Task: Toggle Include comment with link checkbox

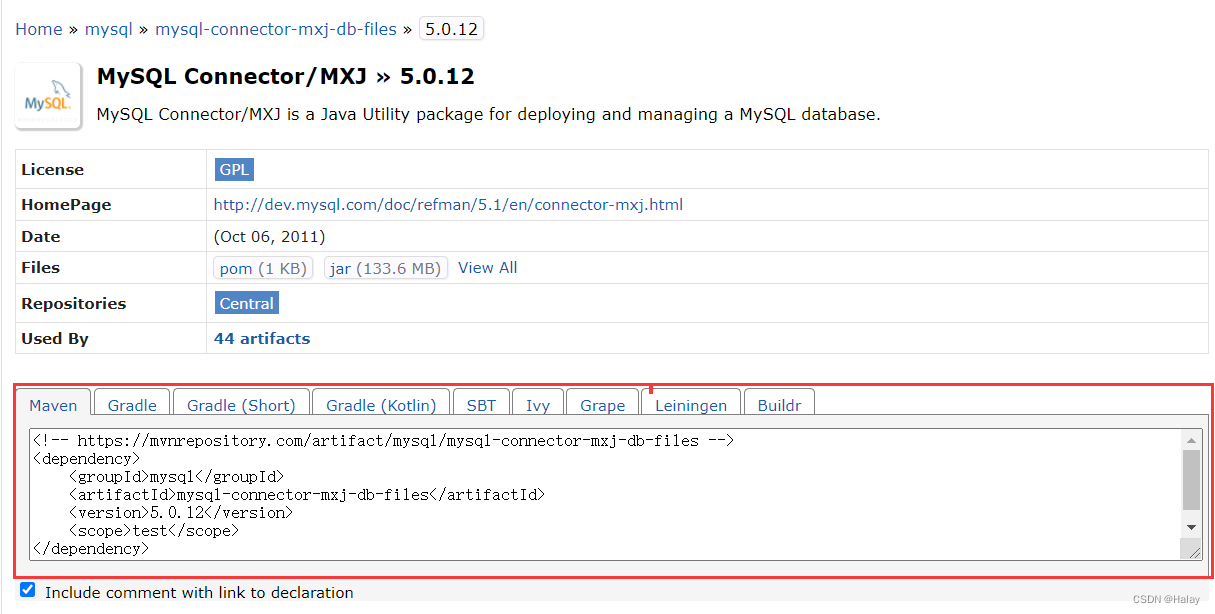Action: pos(28,590)
